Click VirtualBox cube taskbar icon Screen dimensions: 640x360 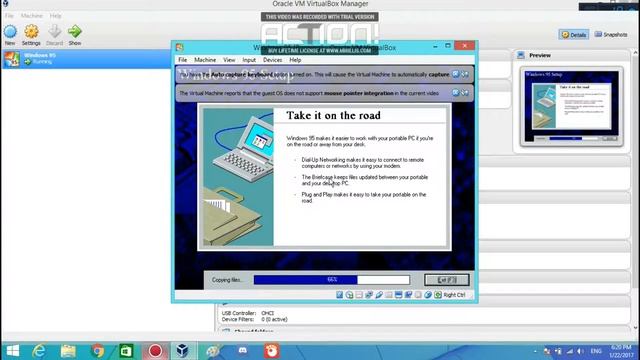point(182,351)
